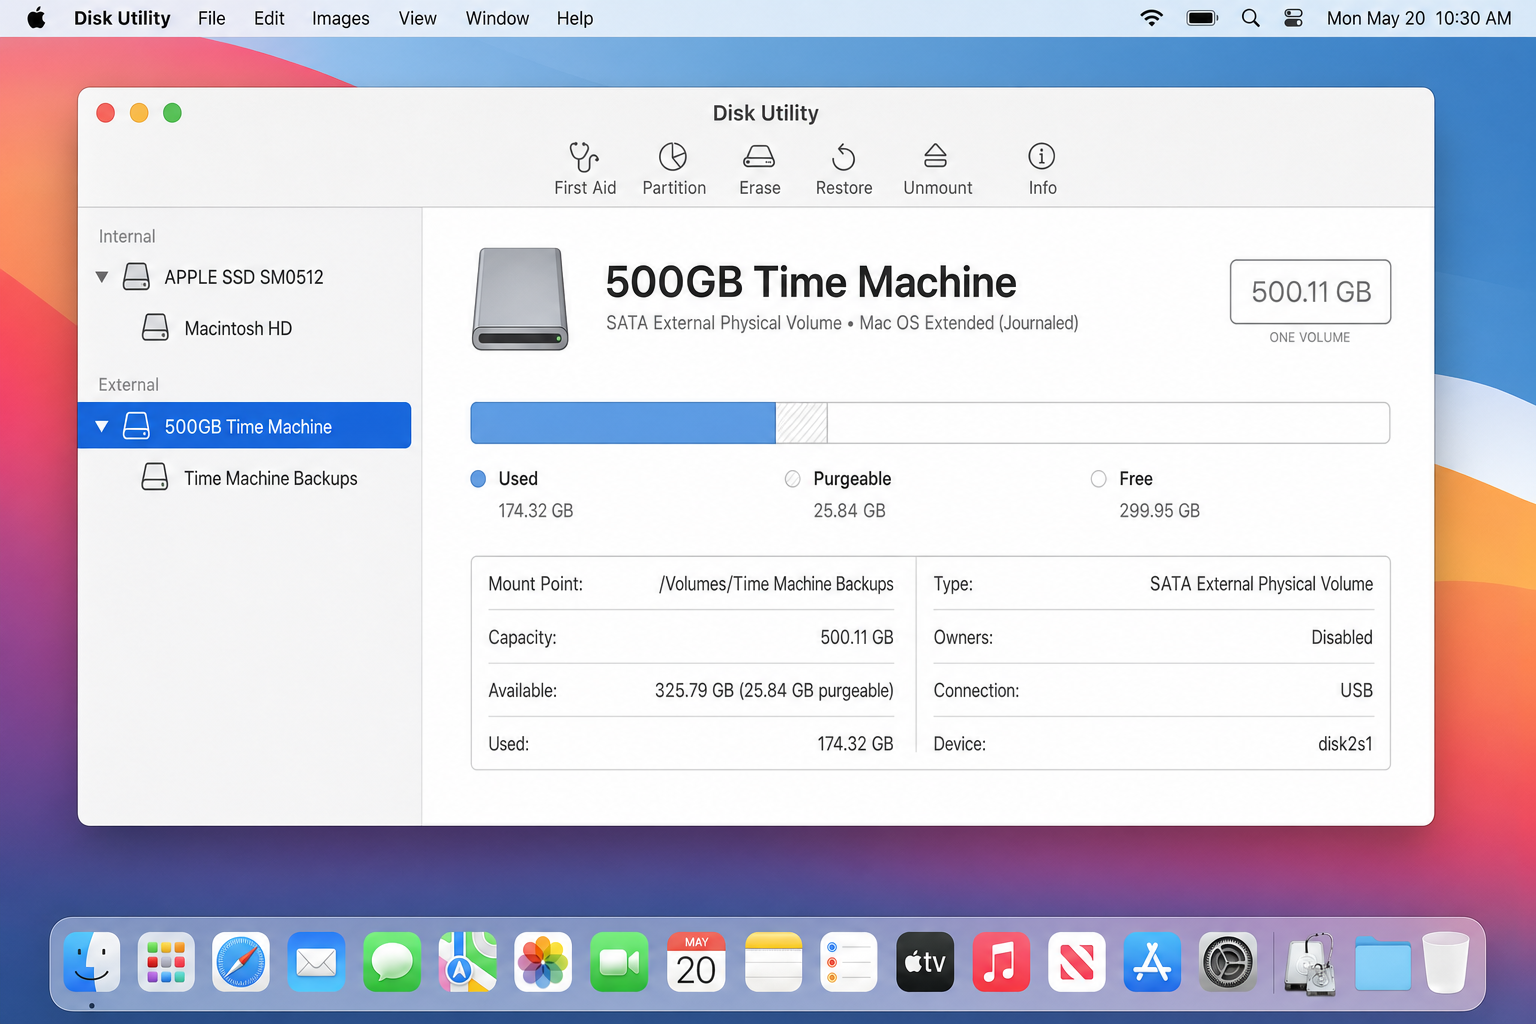Open Messages from the Dock
Screen dimensions: 1536x1024
(392, 962)
